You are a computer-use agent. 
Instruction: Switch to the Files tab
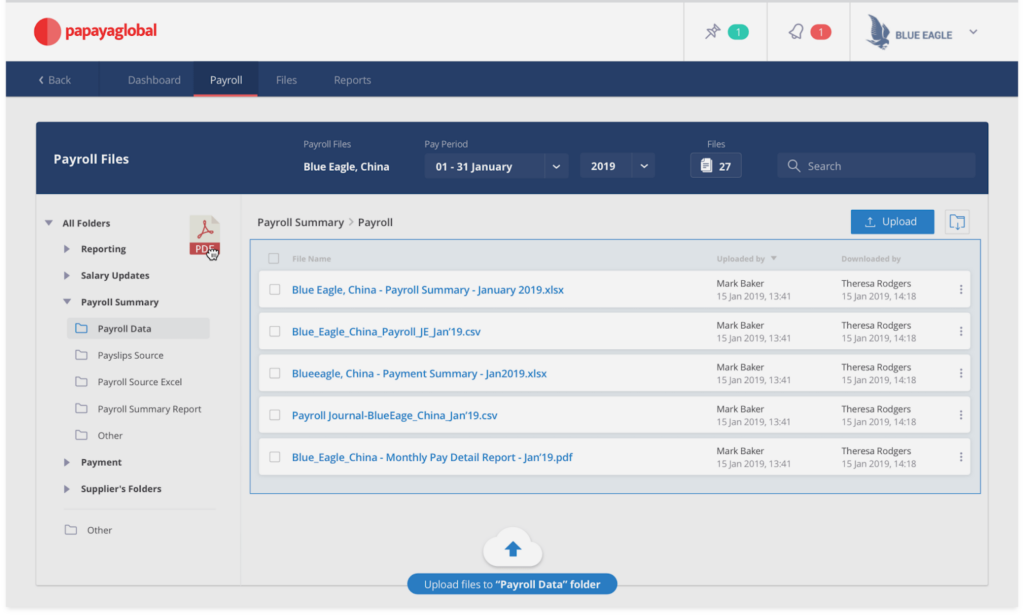tap(286, 80)
